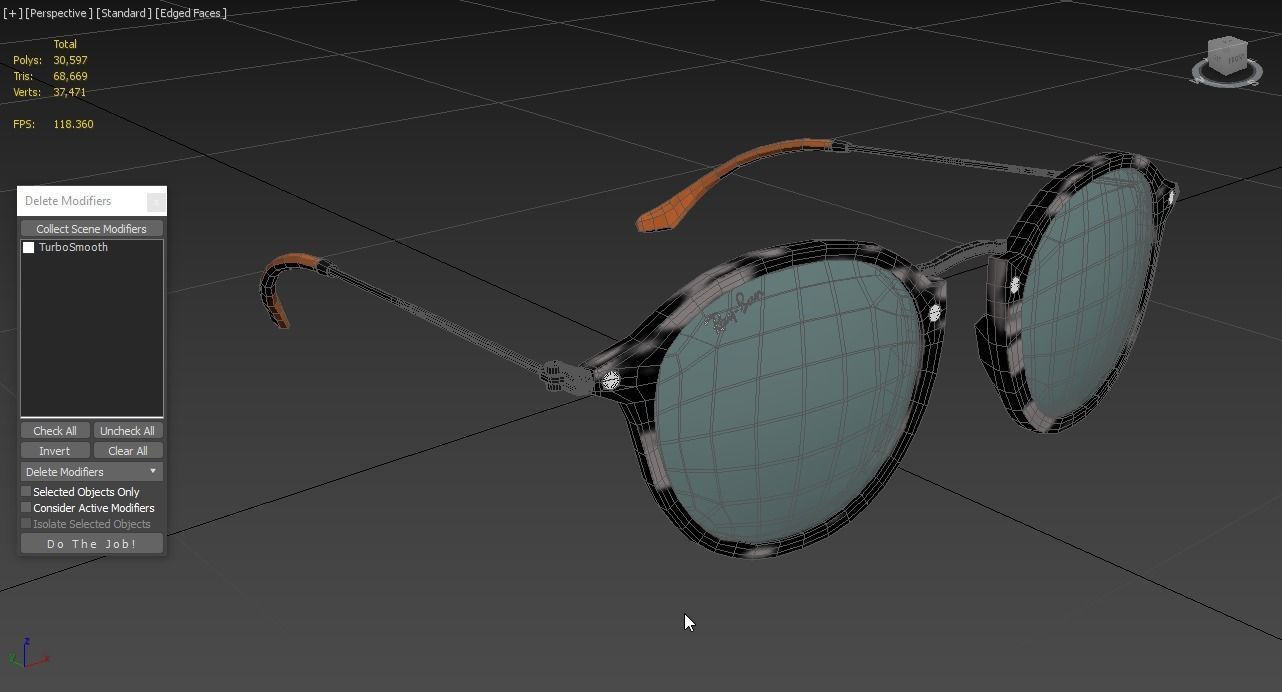The image size is (1282, 692).
Task: Click the Clear All button
Action: pos(127,451)
